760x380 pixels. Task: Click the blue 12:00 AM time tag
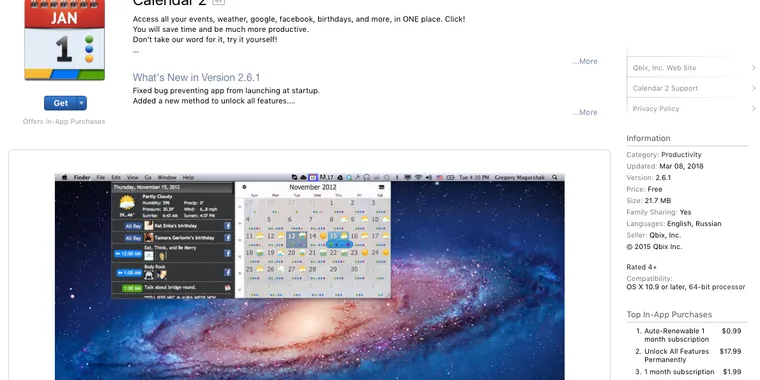[128, 253]
